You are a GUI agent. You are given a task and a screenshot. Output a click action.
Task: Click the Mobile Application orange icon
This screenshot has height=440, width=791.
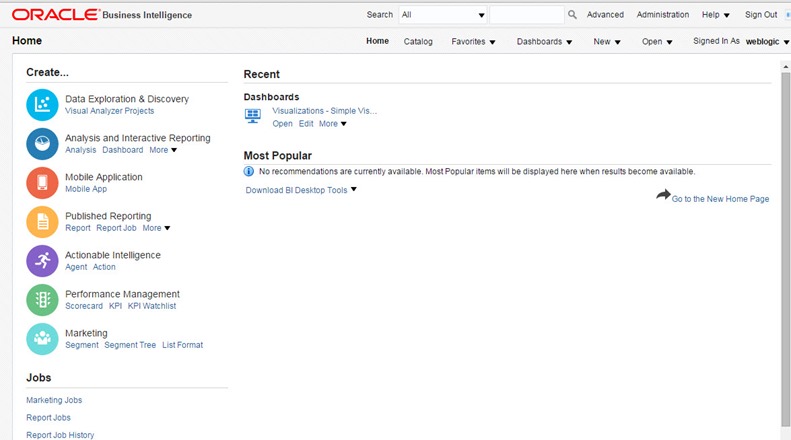tap(42, 183)
